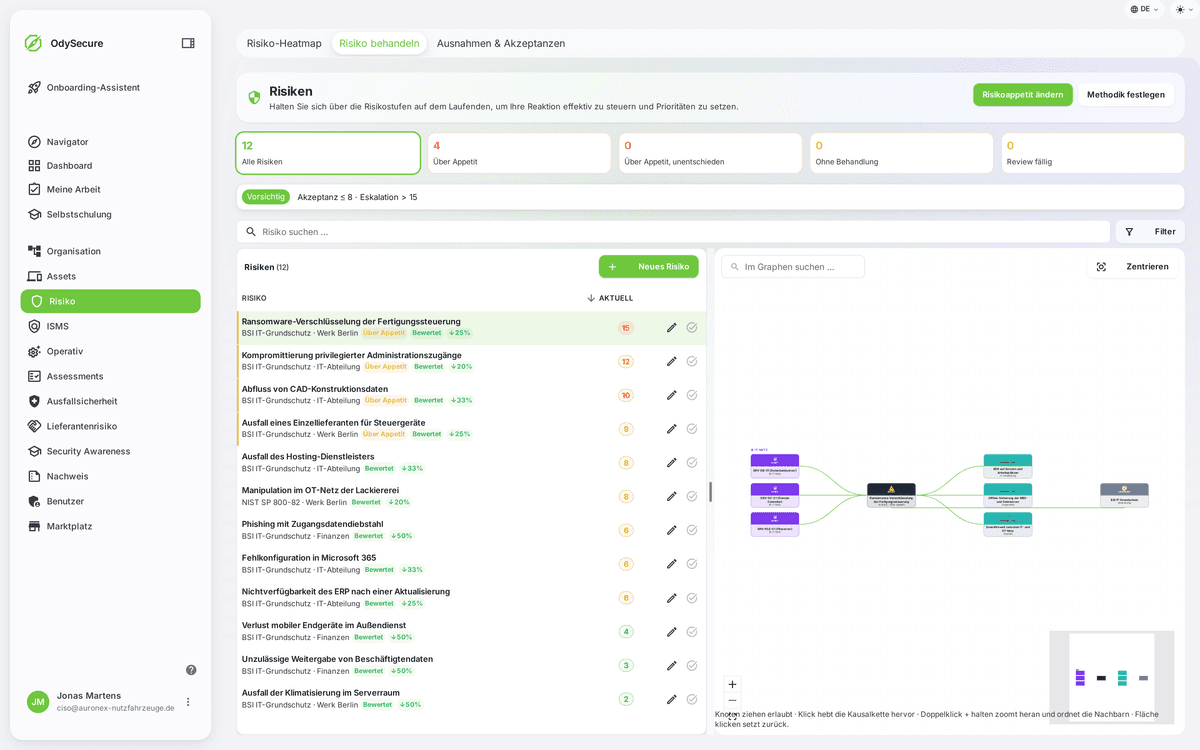Screen dimensions: 1200x750
Task: Select the Review fällig summary card
Action: [1093, 153]
